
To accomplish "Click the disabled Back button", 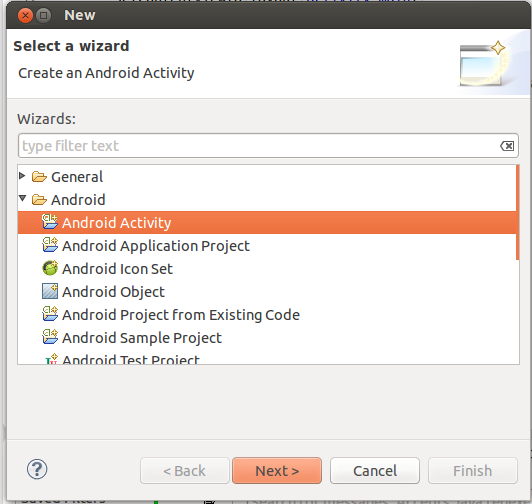I will (x=185, y=470).
